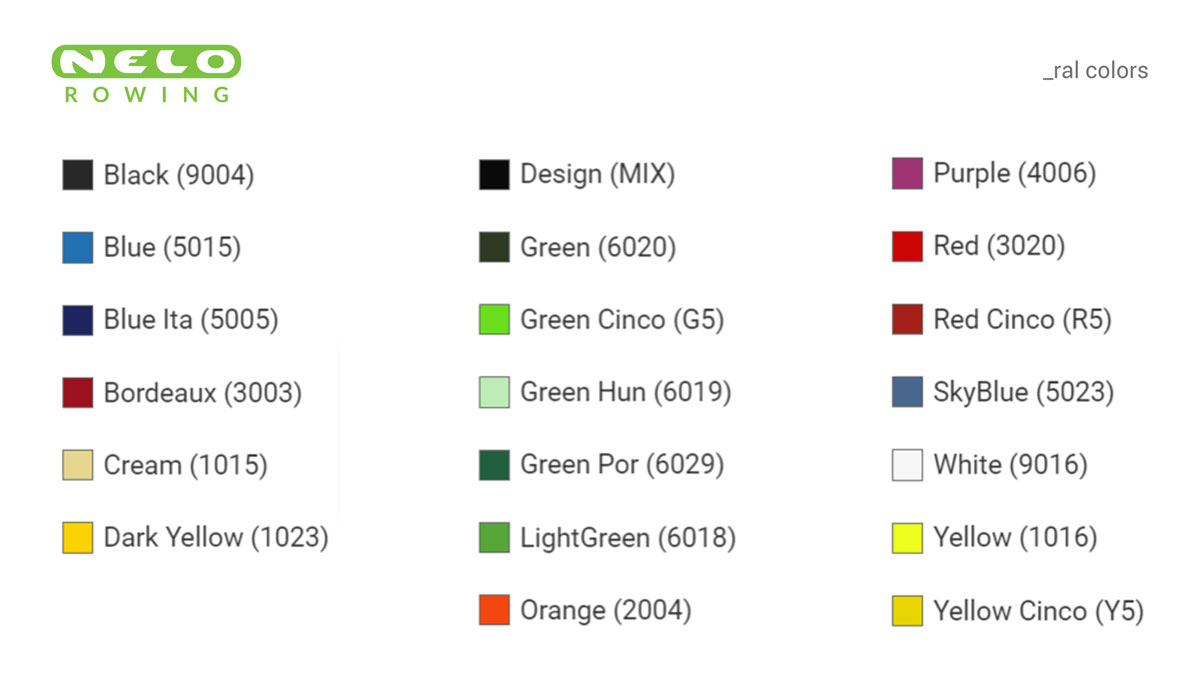Click the Red Cinco (R5) label
1200x680 pixels.
click(1022, 320)
